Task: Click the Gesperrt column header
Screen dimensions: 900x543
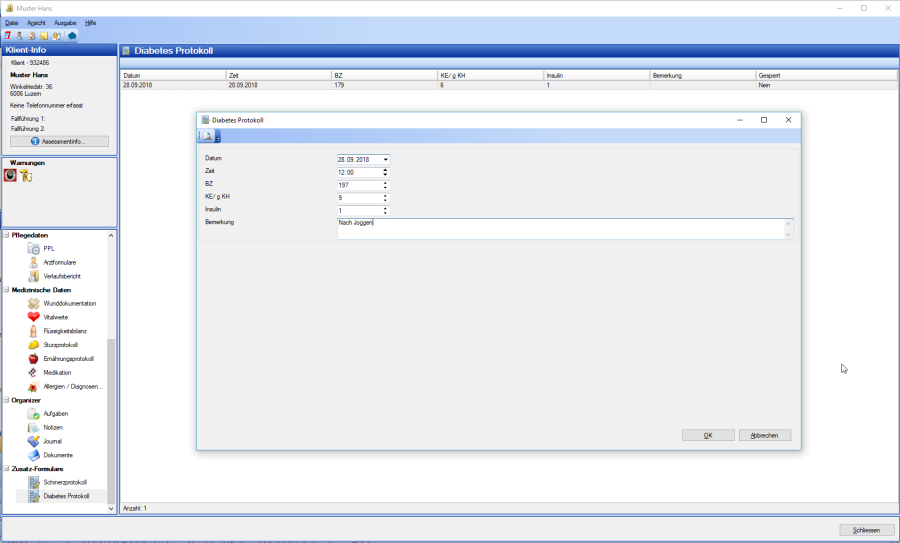Action: tap(827, 75)
